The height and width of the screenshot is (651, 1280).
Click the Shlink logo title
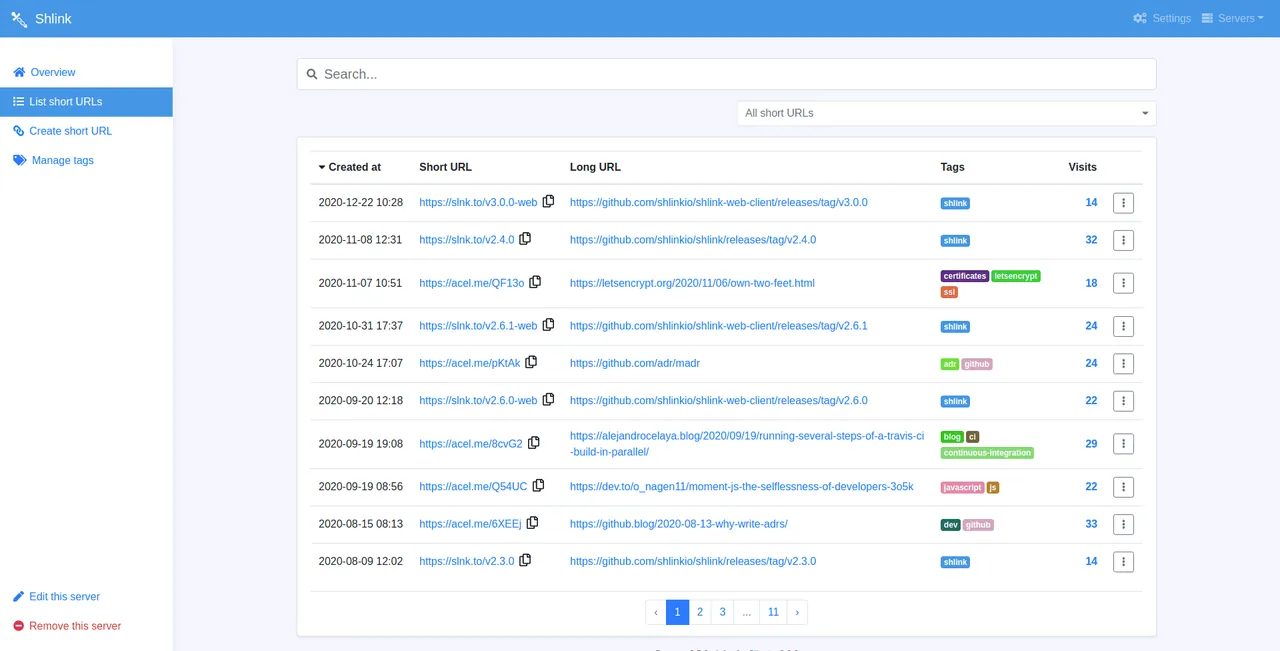tap(42, 18)
